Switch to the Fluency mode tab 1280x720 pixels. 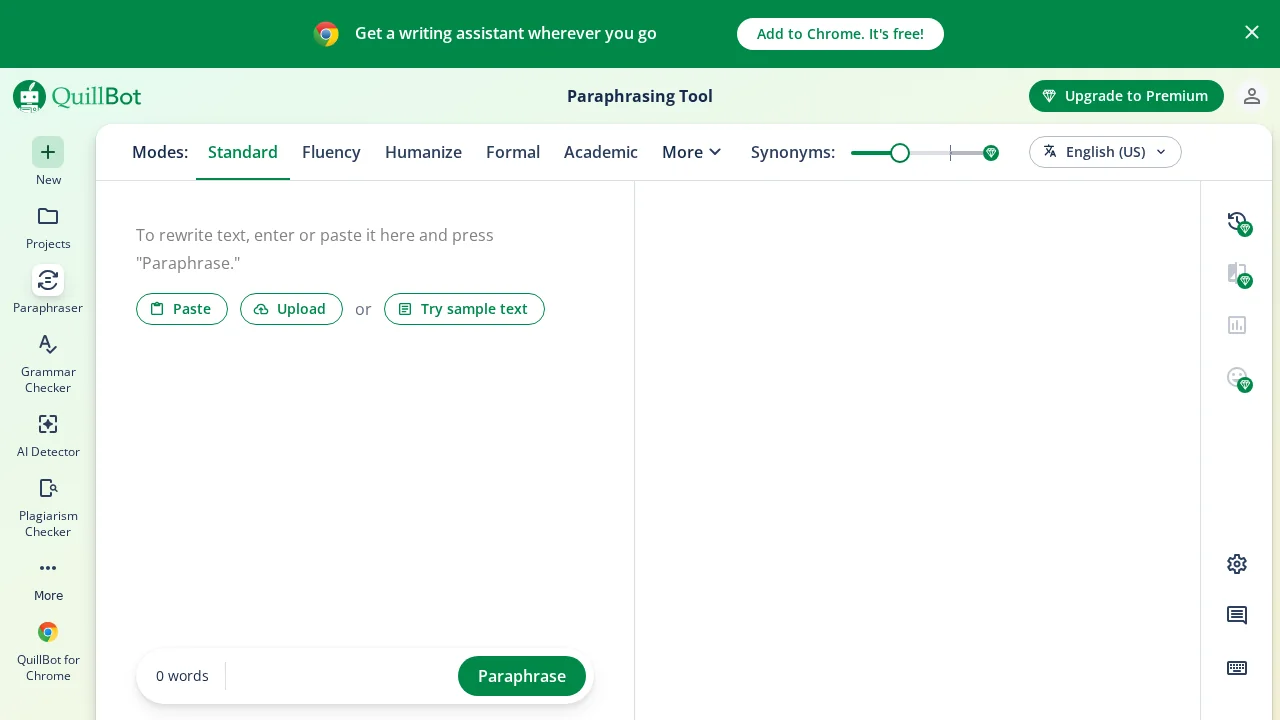331,152
